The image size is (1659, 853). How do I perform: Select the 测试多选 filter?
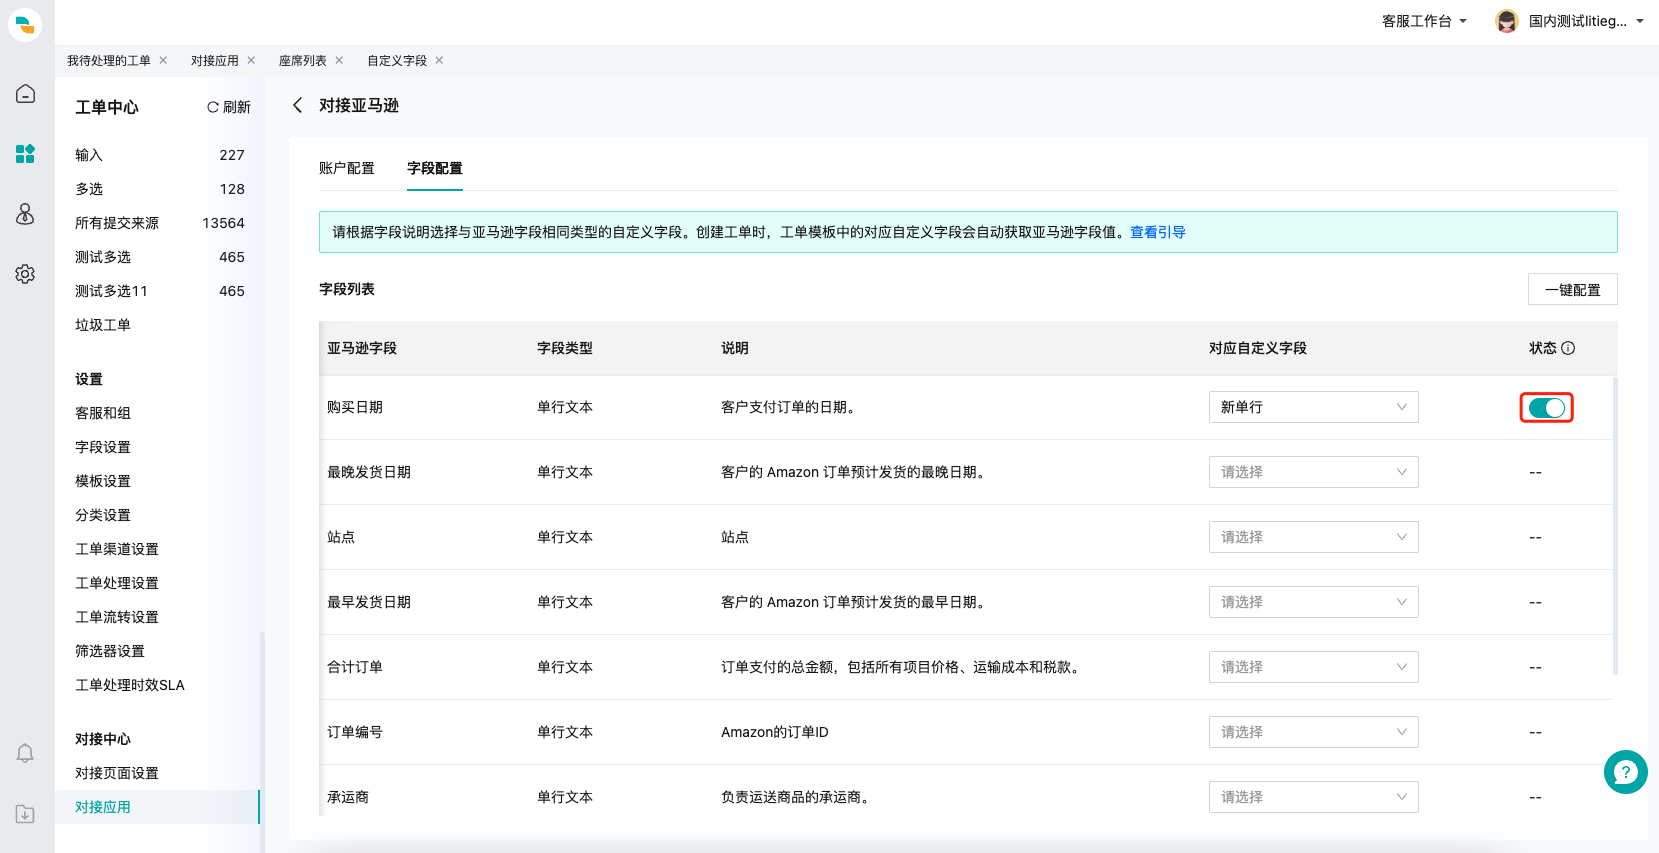(x=160, y=257)
